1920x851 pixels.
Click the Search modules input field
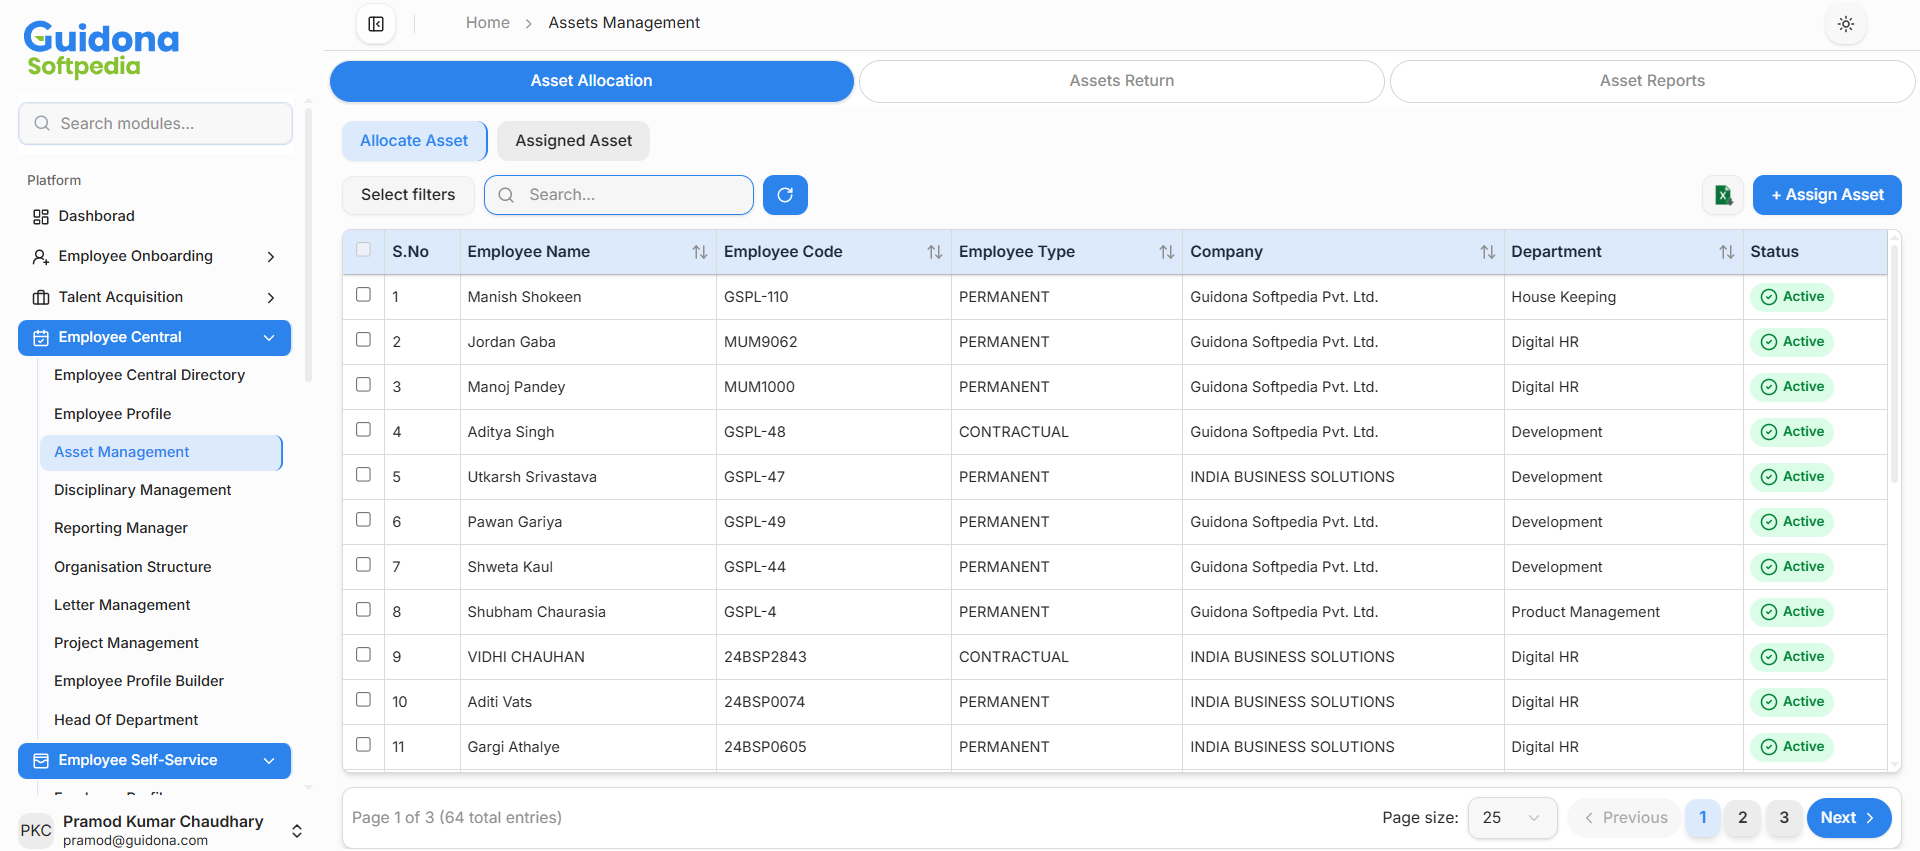(x=156, y=124)
